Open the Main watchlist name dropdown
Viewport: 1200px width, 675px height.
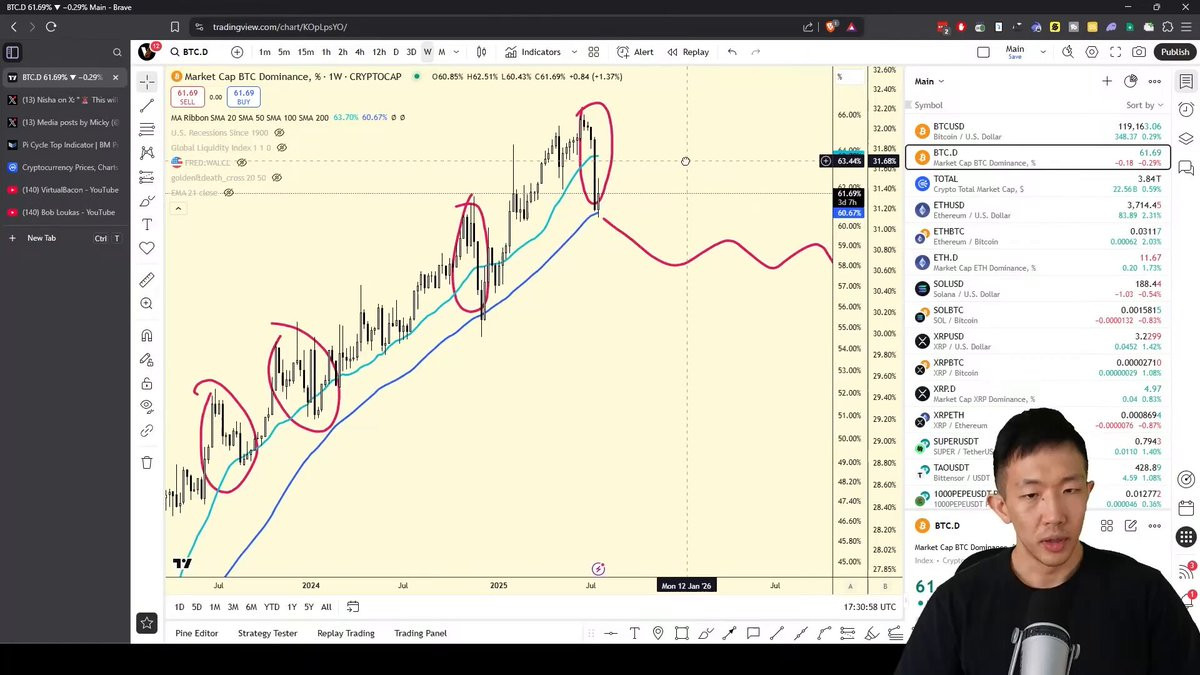click(x=929, y=81)
